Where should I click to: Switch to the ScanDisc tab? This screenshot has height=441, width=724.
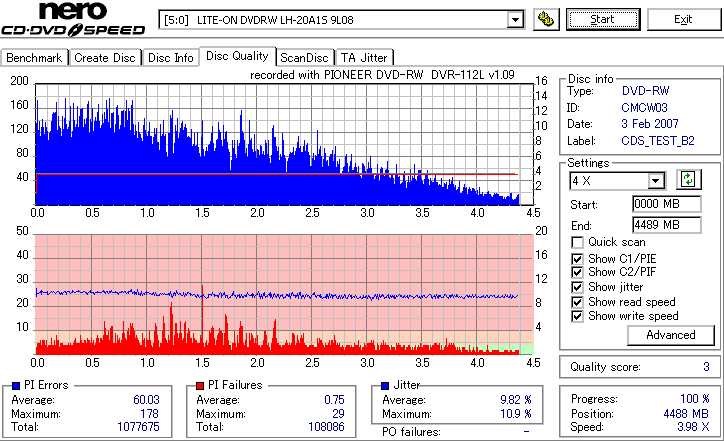coord(304,58)
